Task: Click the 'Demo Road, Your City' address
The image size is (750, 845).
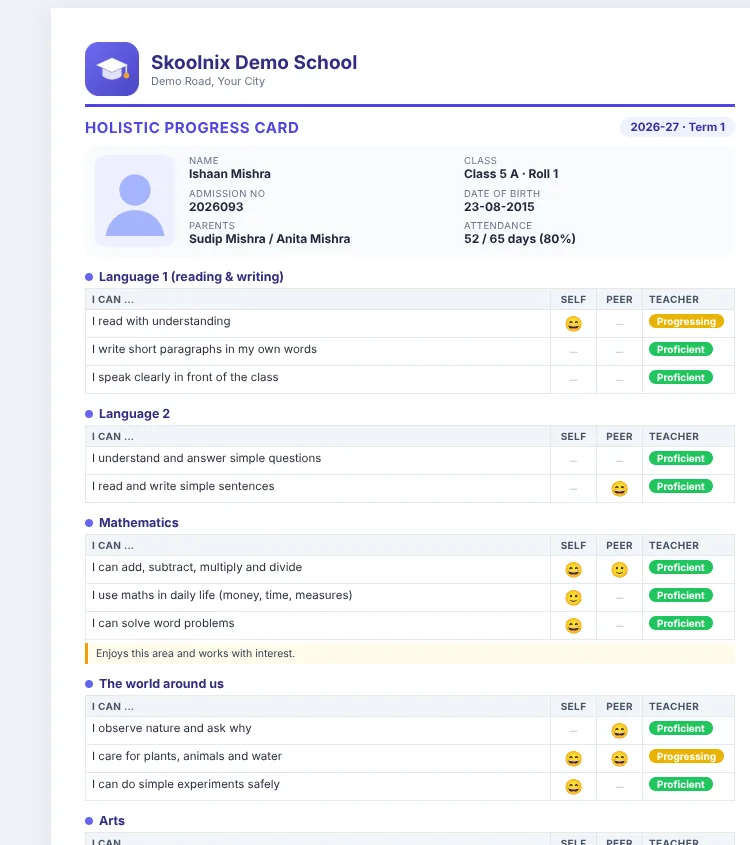Action: 208,81
